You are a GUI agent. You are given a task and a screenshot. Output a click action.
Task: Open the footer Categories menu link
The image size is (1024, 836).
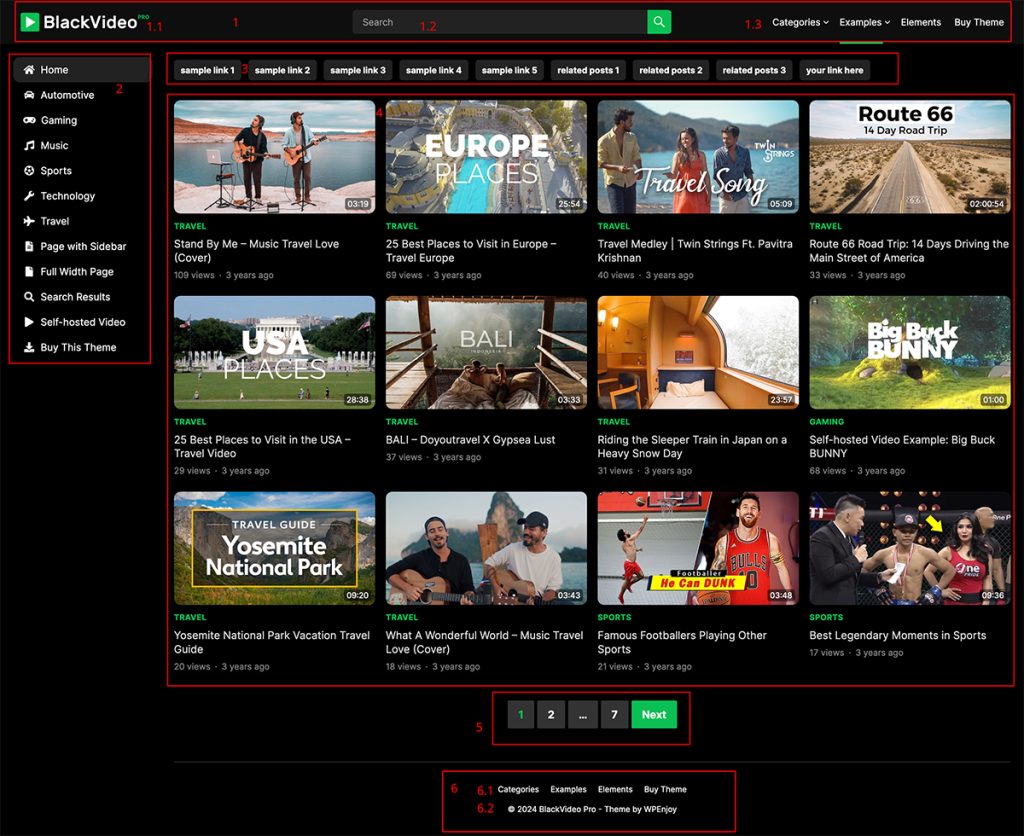coord(517,789)
